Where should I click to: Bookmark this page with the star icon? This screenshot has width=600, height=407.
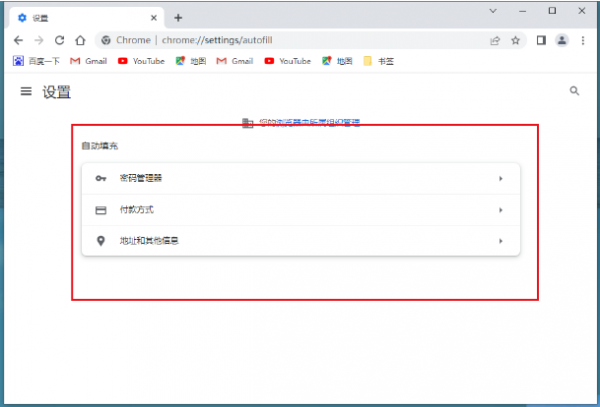pyautogui.click(x=516, y=40)
